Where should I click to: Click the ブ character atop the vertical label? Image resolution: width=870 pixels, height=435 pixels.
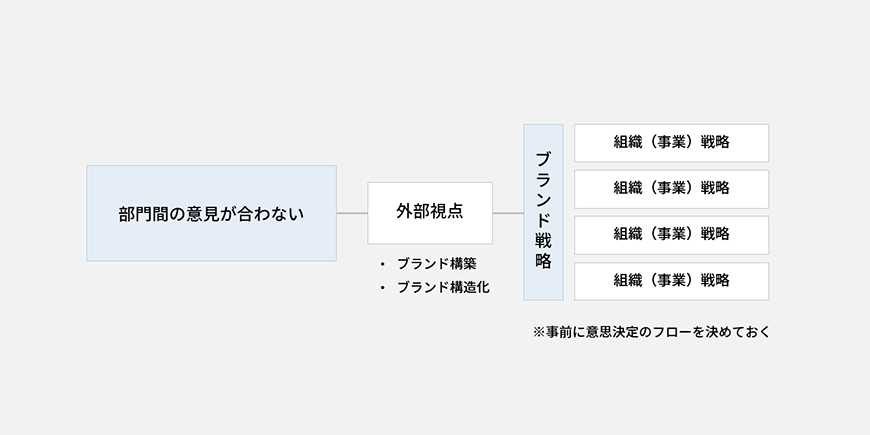coord(543,159)
